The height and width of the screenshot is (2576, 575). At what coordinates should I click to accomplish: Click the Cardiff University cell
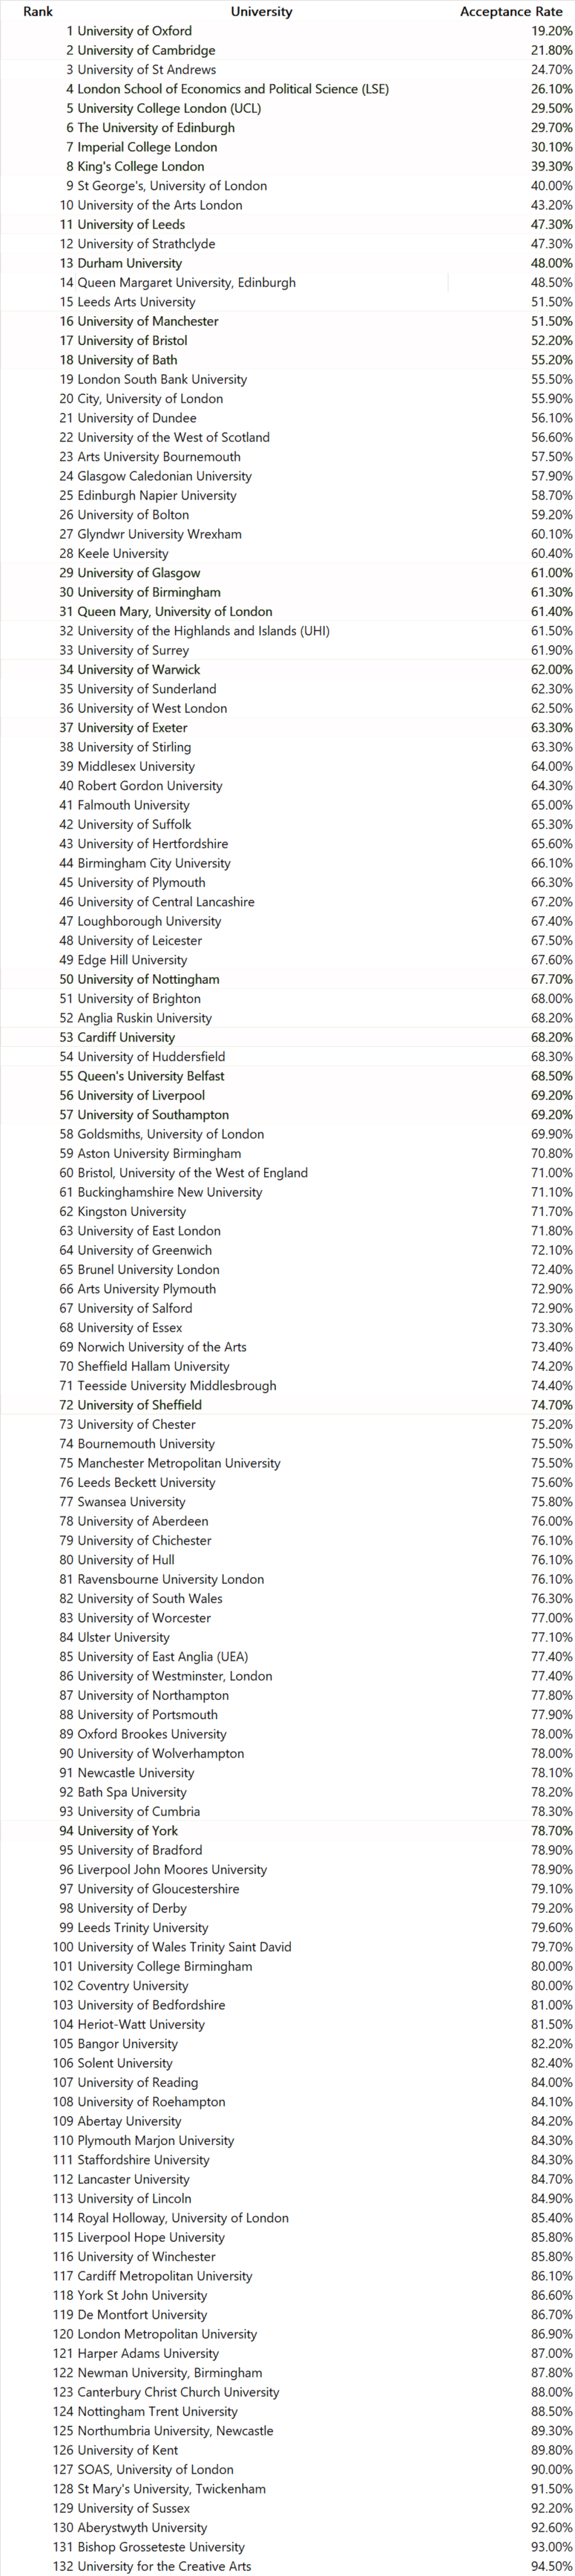point(126,1037)
